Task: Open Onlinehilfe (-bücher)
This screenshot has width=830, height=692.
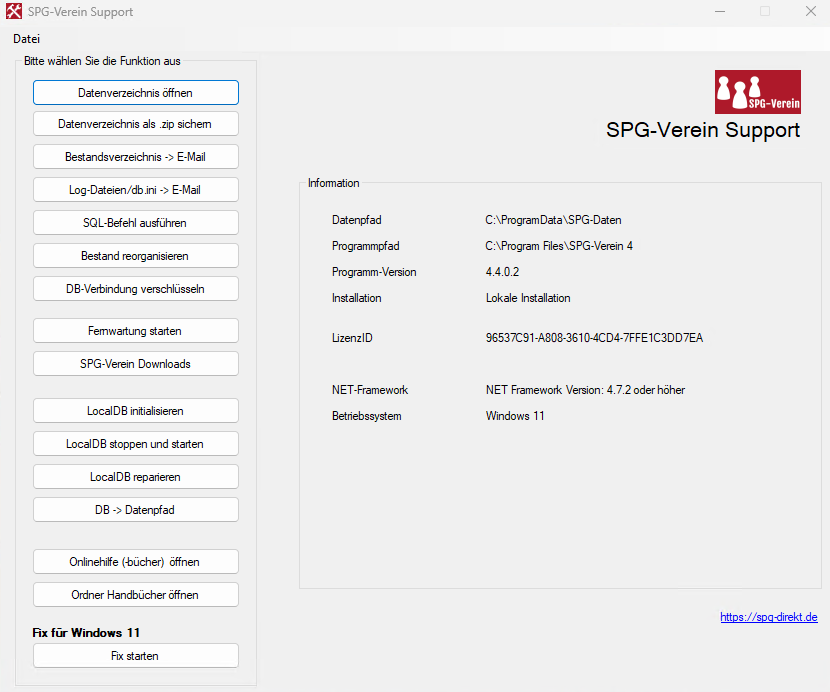Action: (x=135, y=562)
